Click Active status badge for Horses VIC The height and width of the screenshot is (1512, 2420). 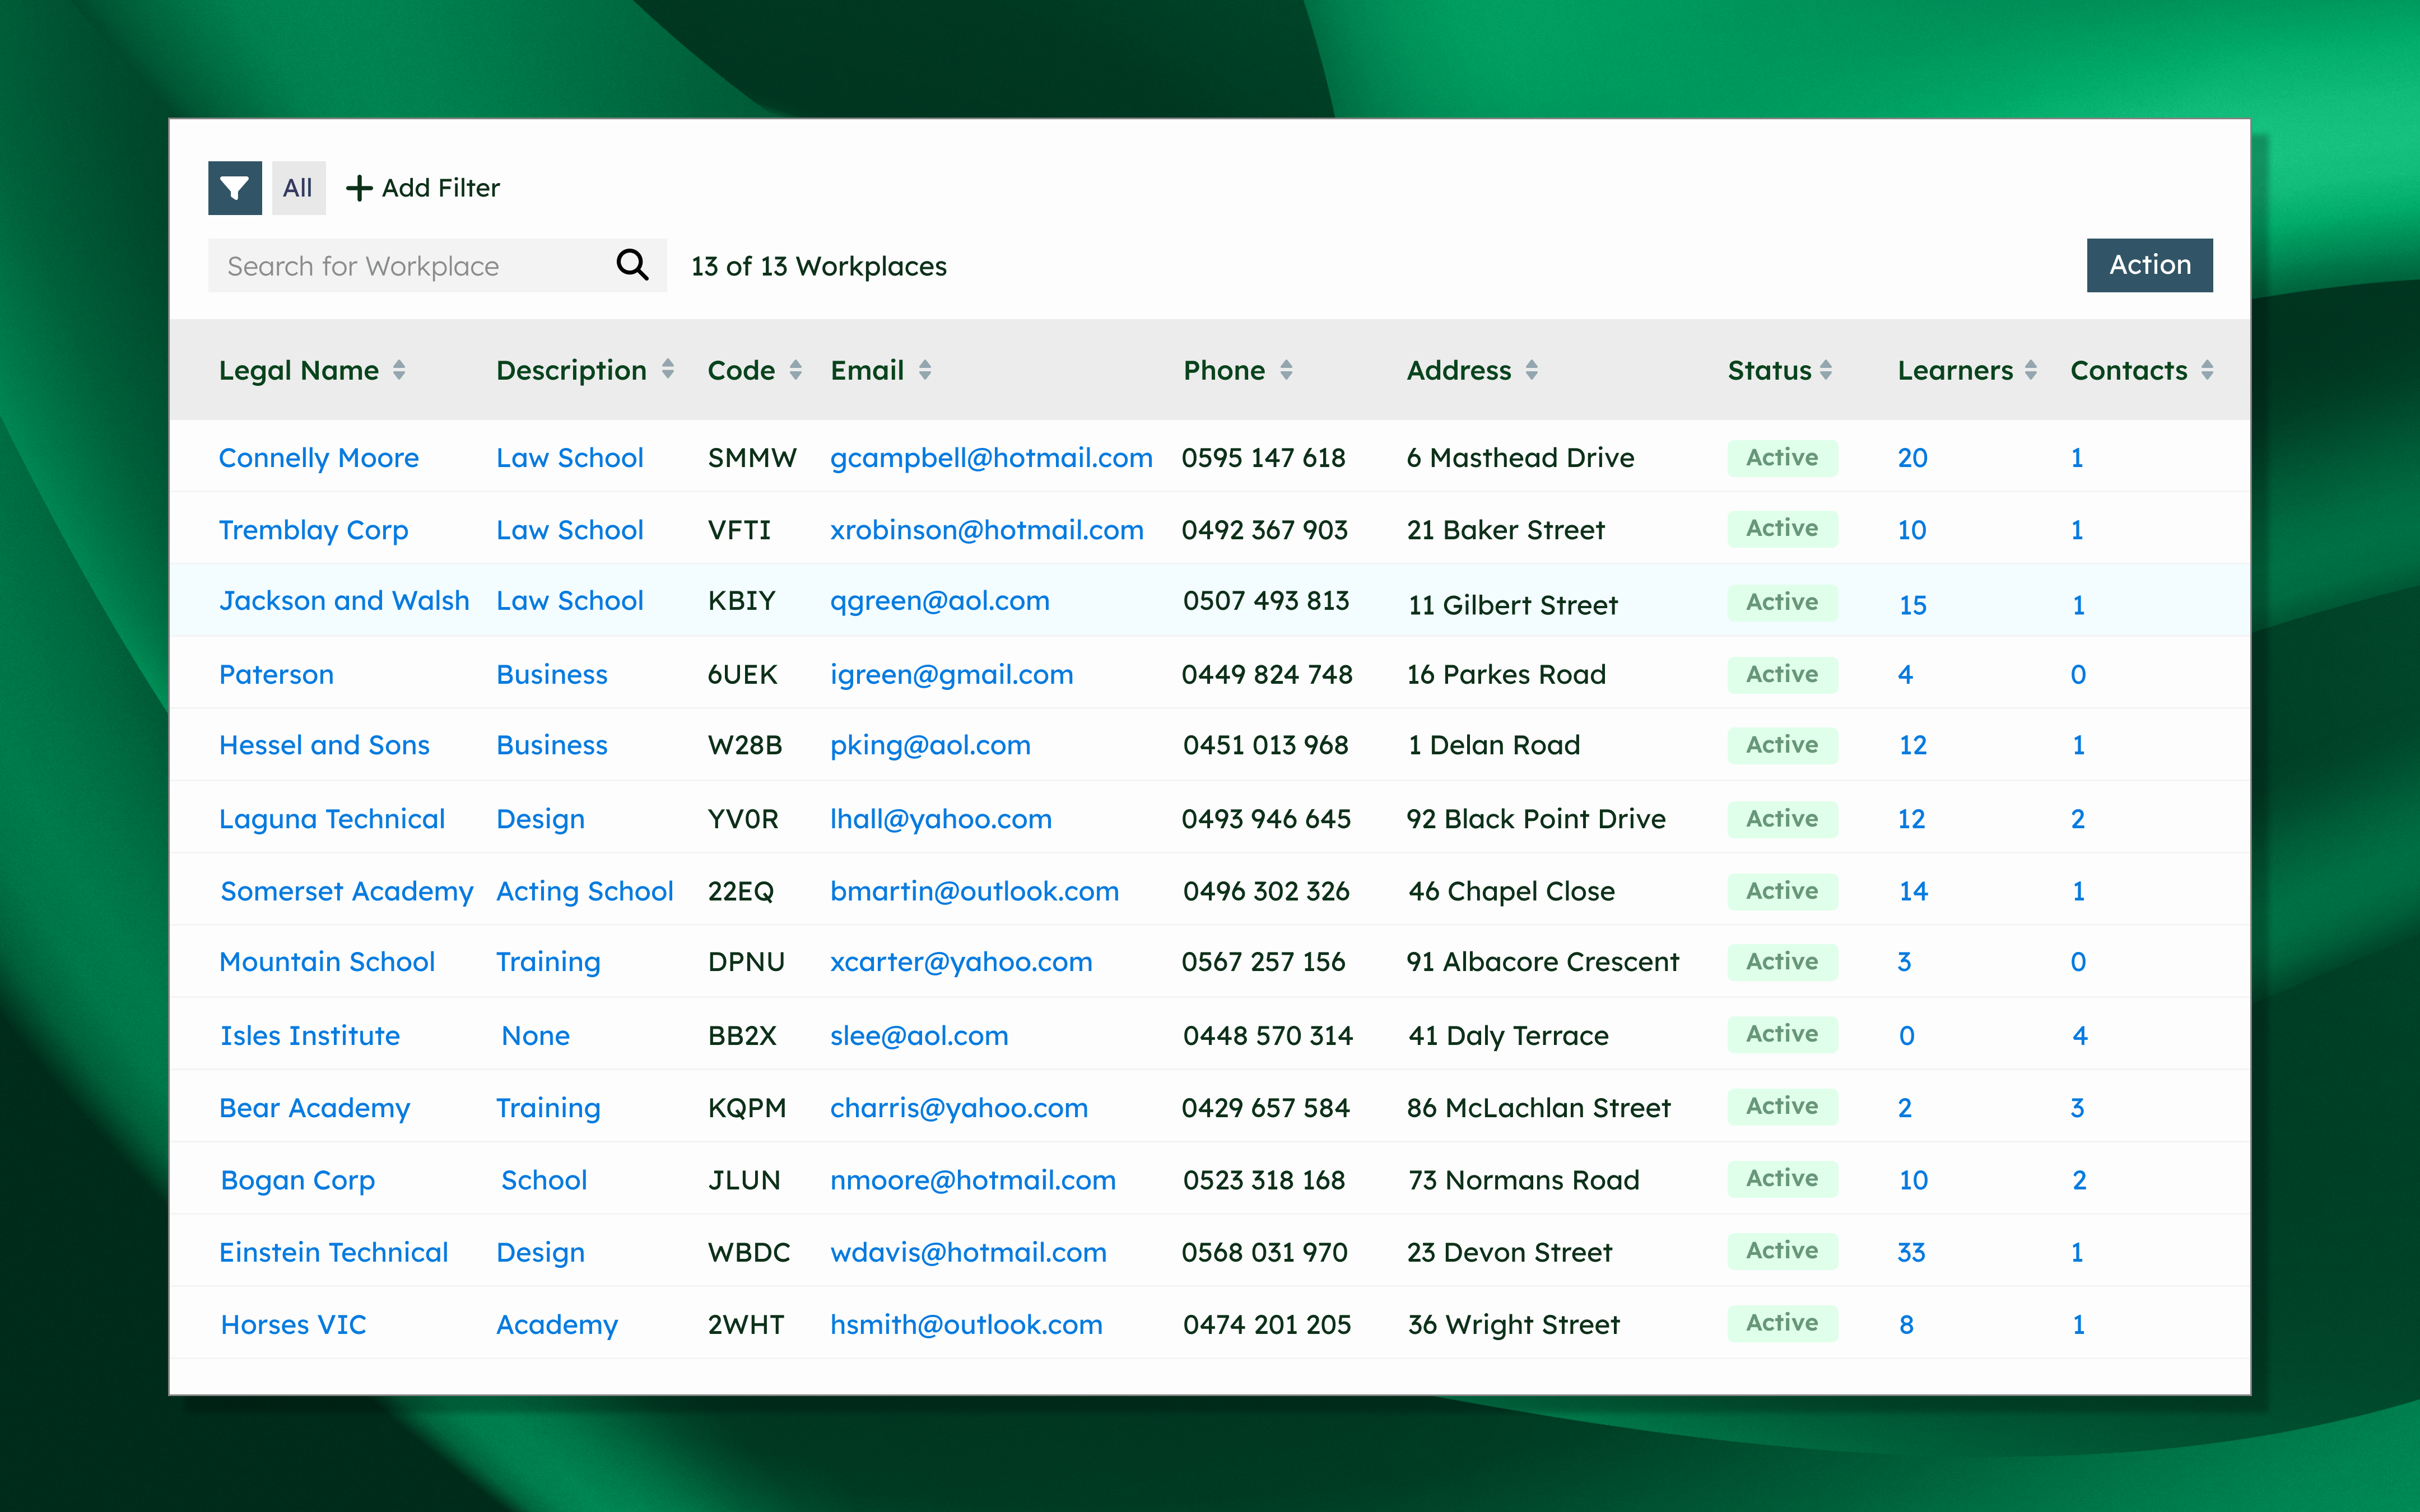(1782, 1323)
